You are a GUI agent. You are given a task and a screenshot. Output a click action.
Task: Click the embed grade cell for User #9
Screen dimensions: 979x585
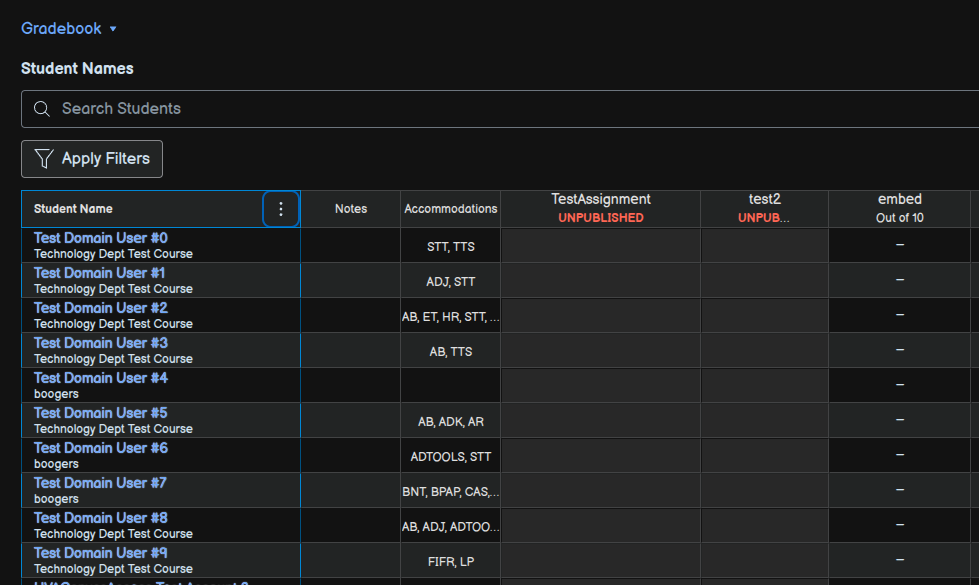click(900, 560)
